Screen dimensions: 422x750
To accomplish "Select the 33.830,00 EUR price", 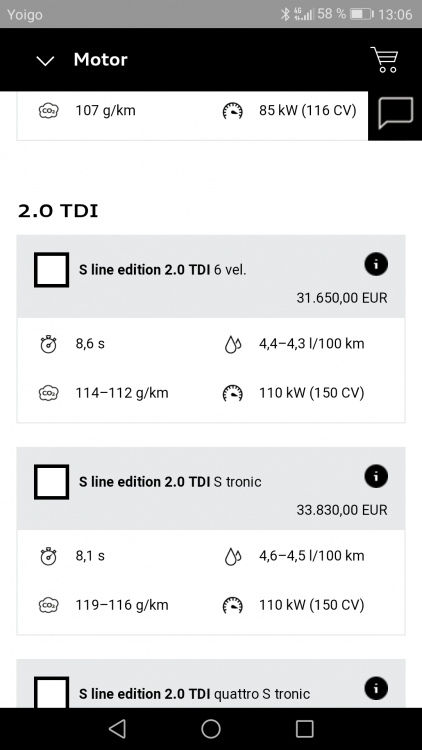I will point(342,510).
